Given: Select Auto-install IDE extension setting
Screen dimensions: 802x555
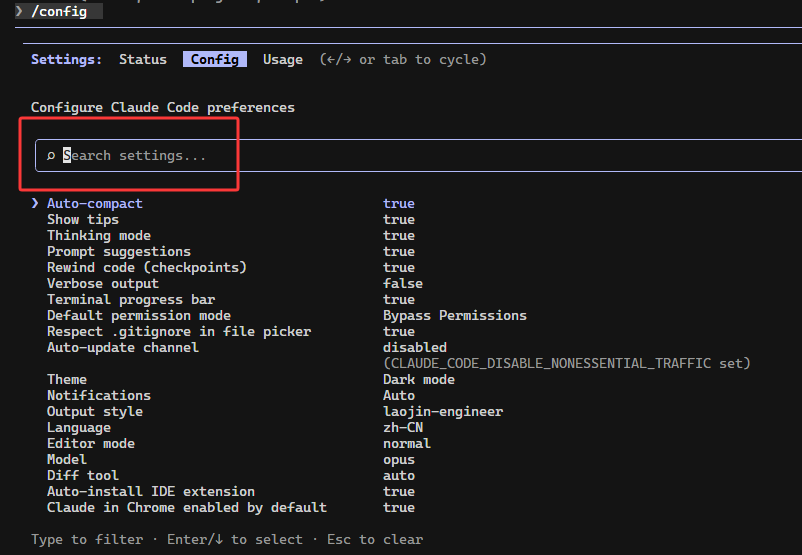Looking at the screenshot, I should 151,491.
